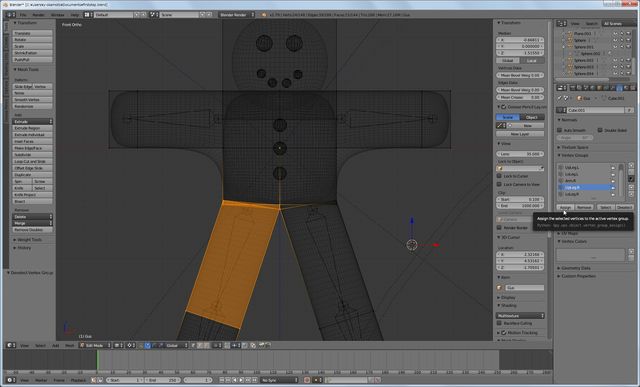Click the Rotate button
The image size is (640, 387).
32,40
